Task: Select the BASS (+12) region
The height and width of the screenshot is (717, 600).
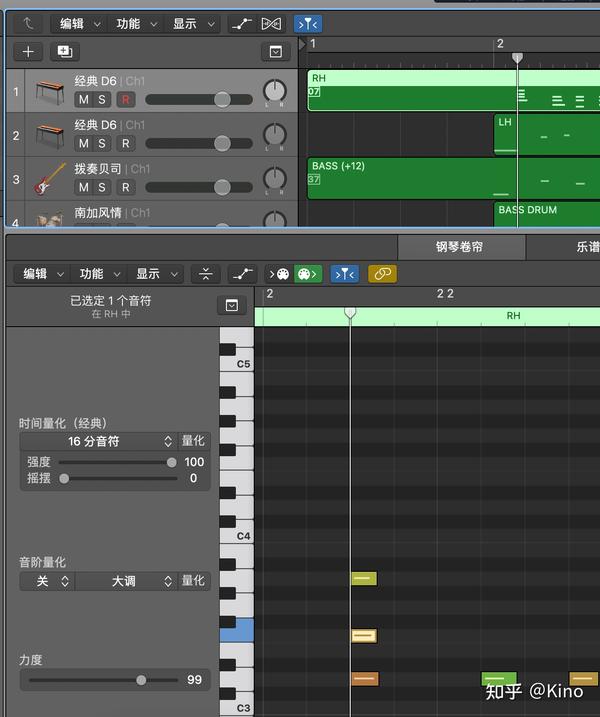Action: [x=453, y=178]
